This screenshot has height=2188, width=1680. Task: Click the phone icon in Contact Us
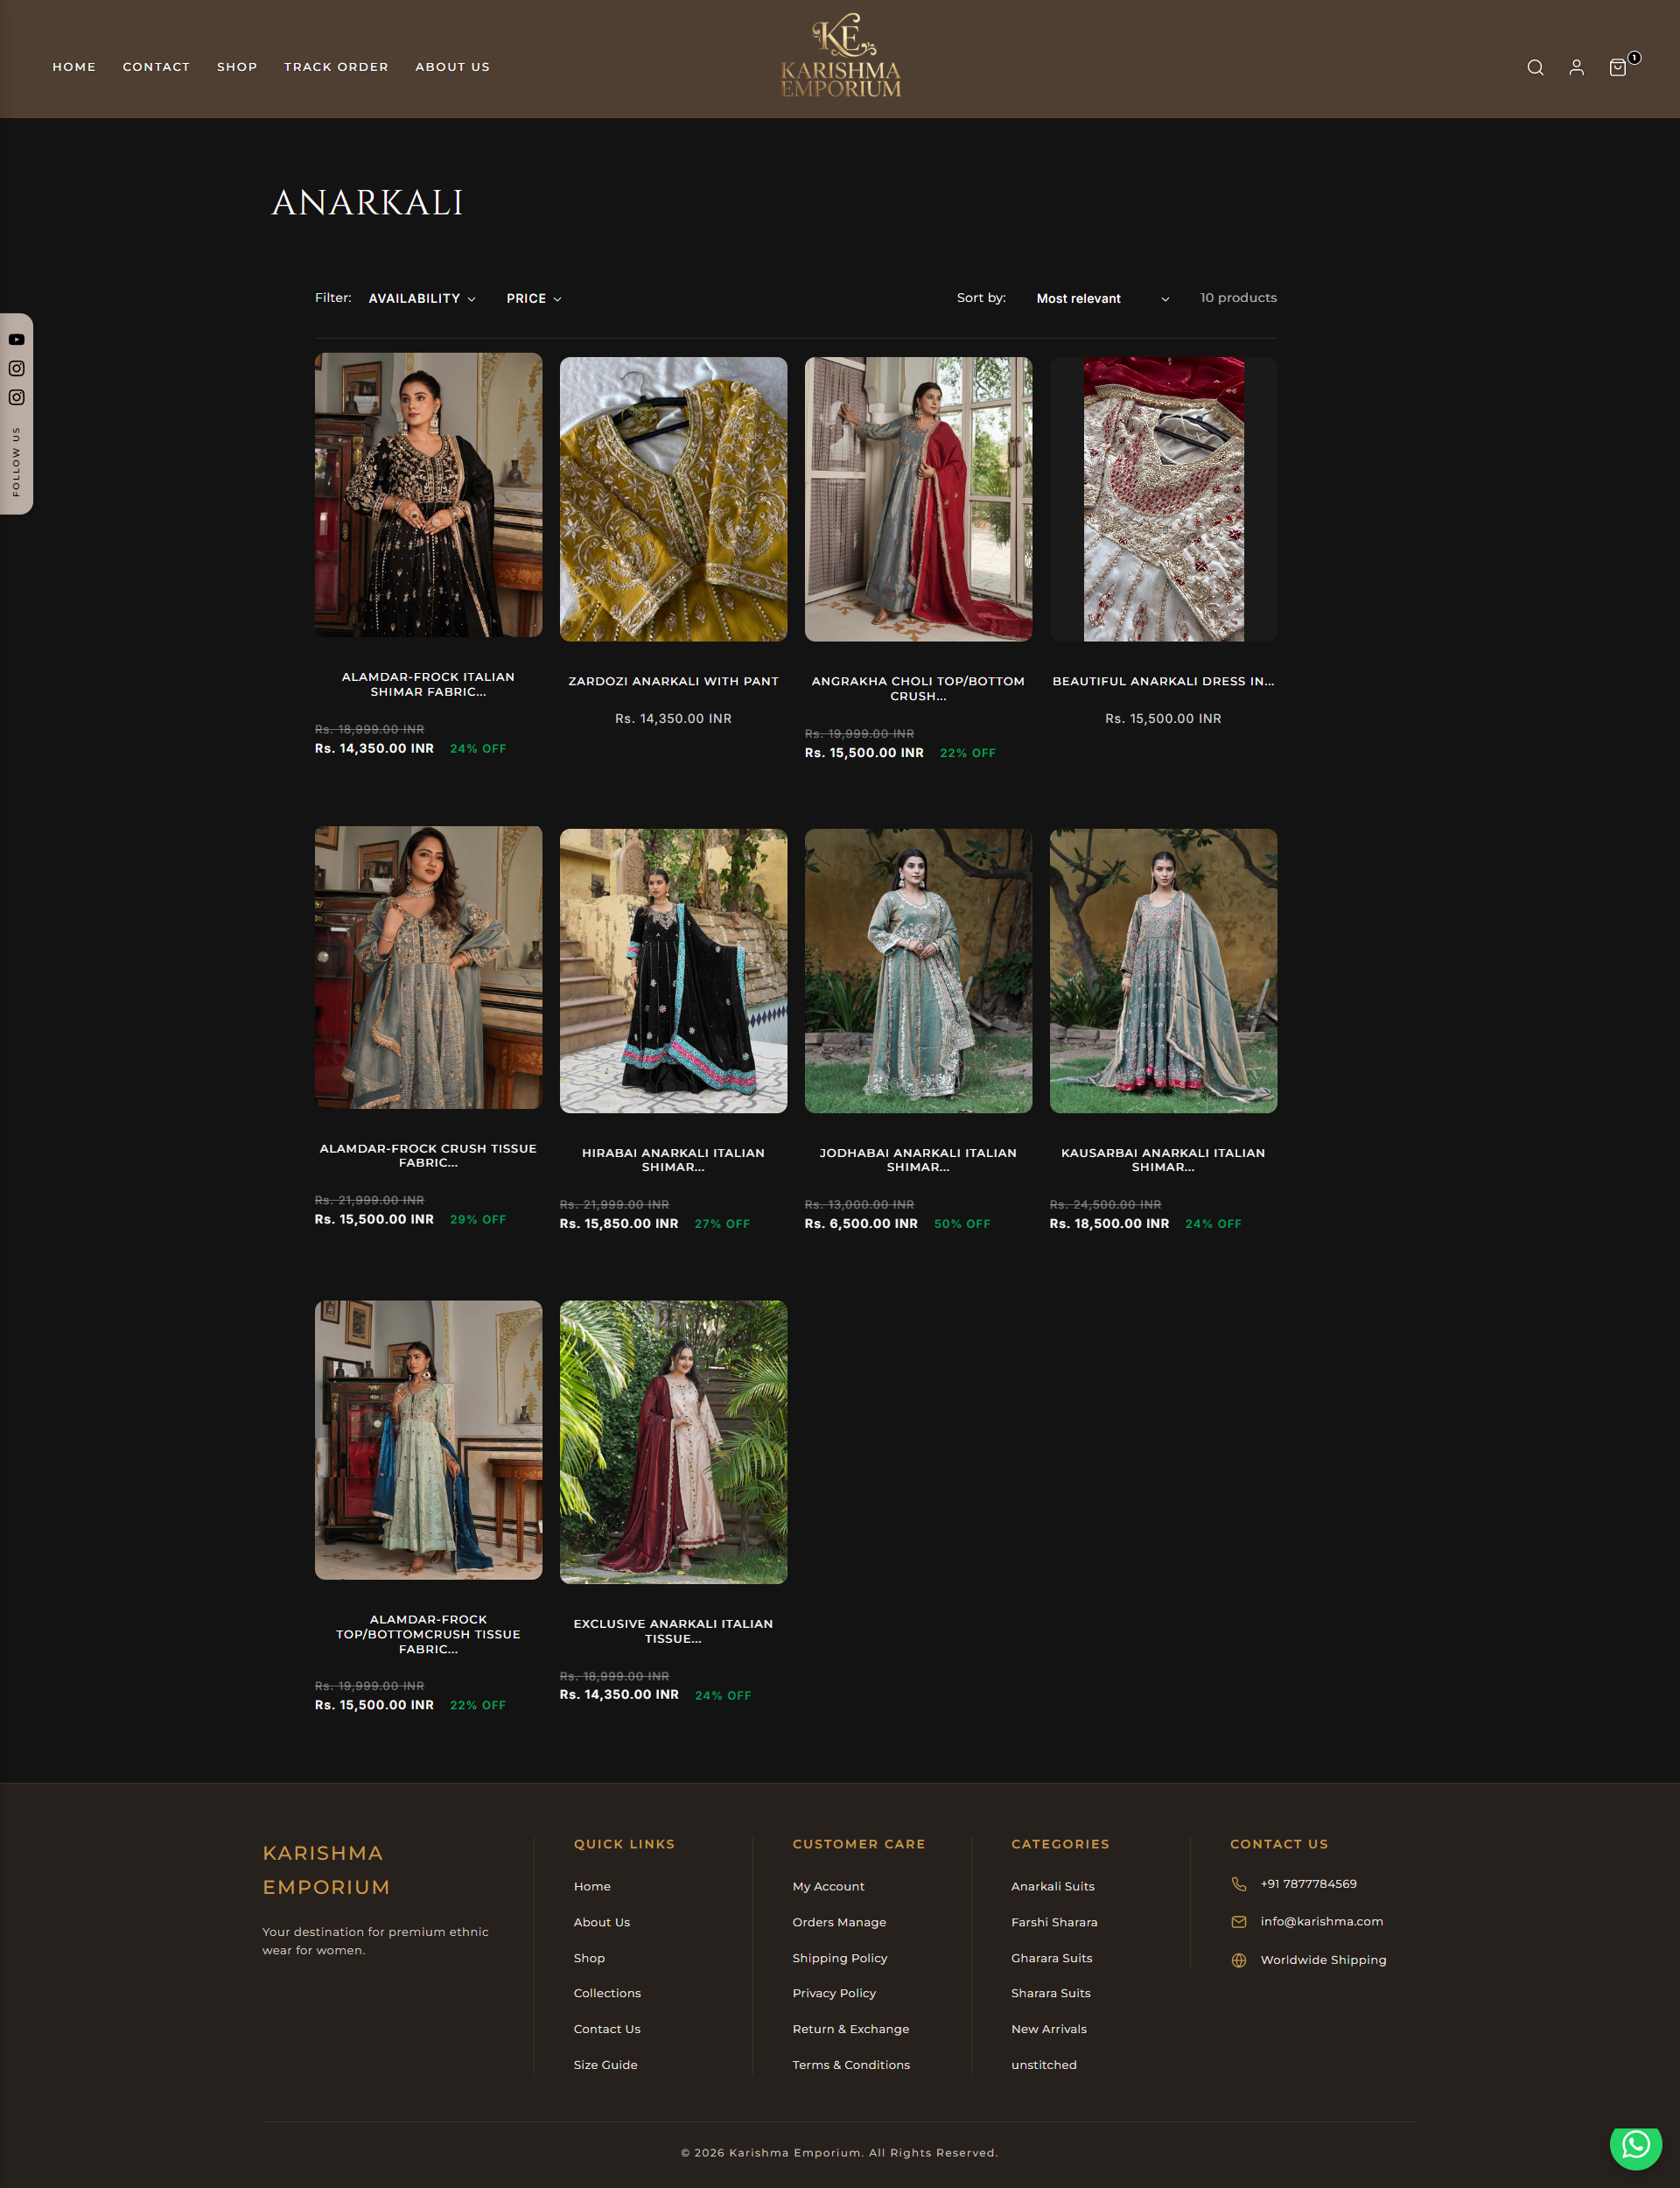1239,1883
